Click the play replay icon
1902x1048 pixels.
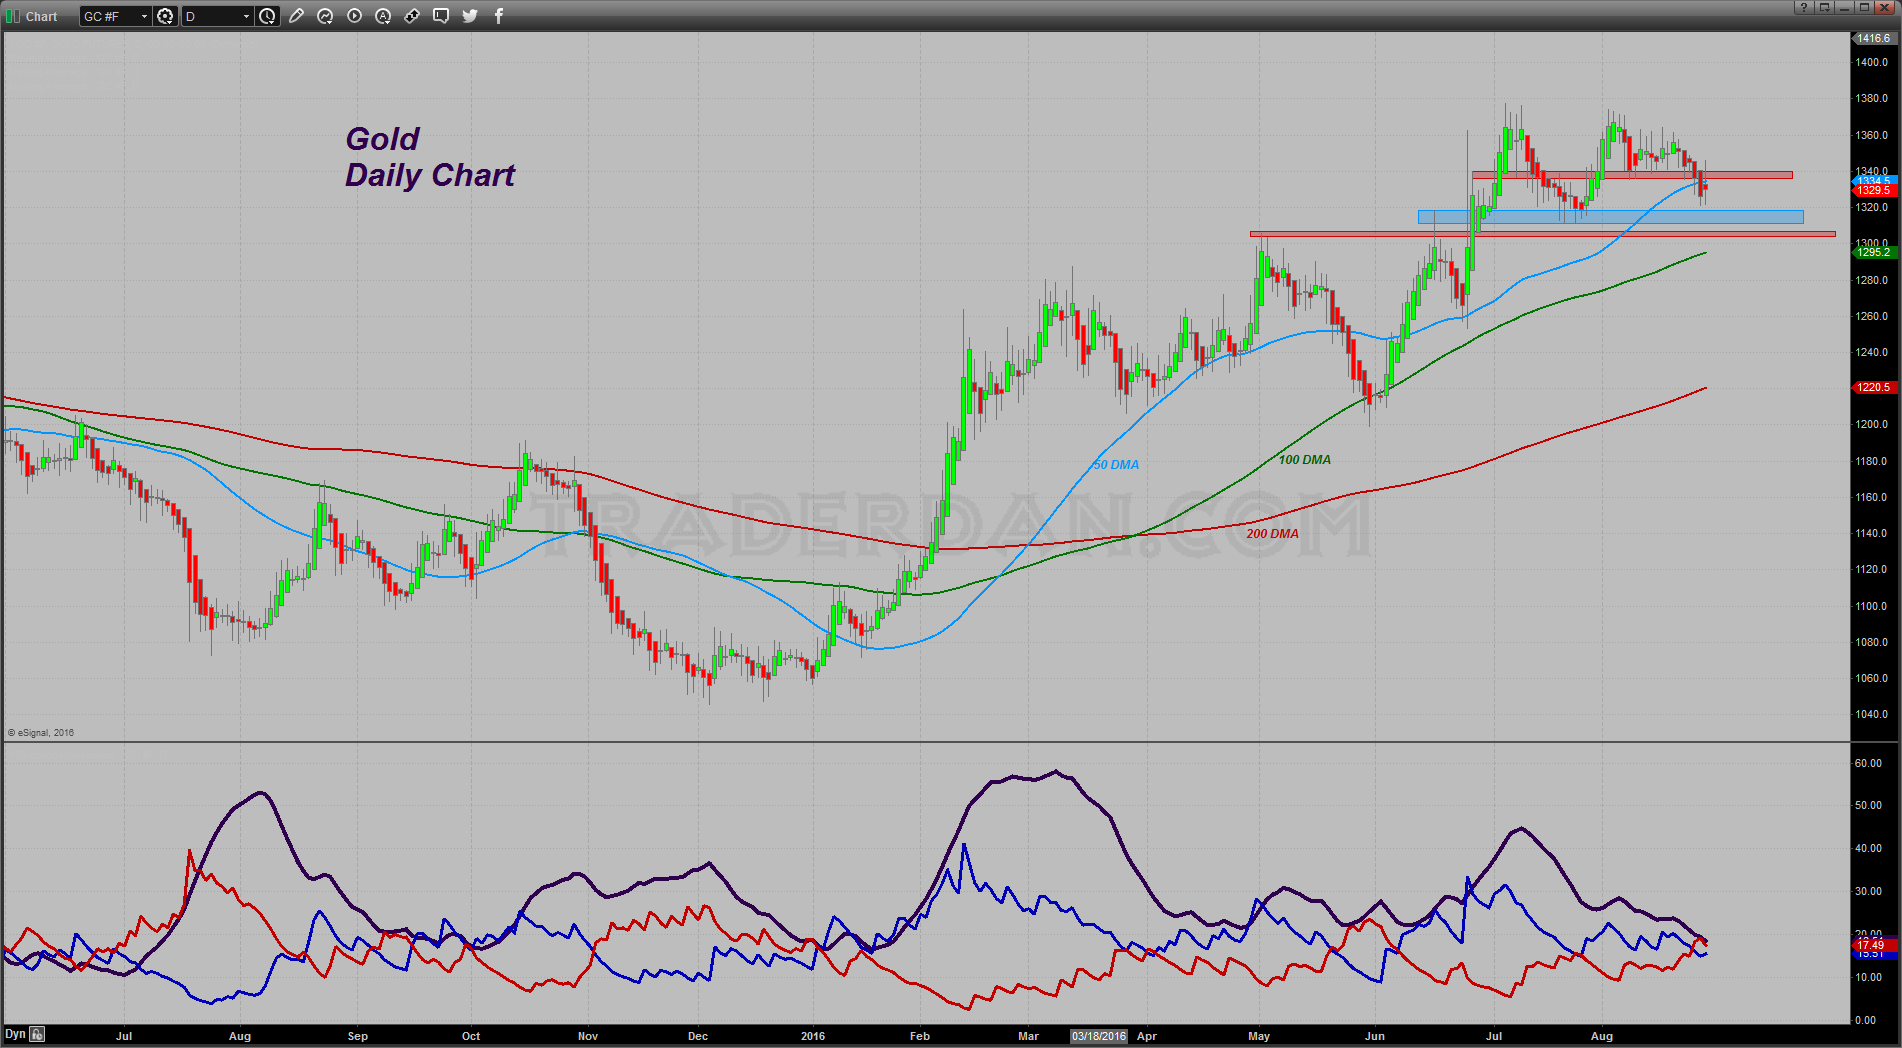(354, 16)
